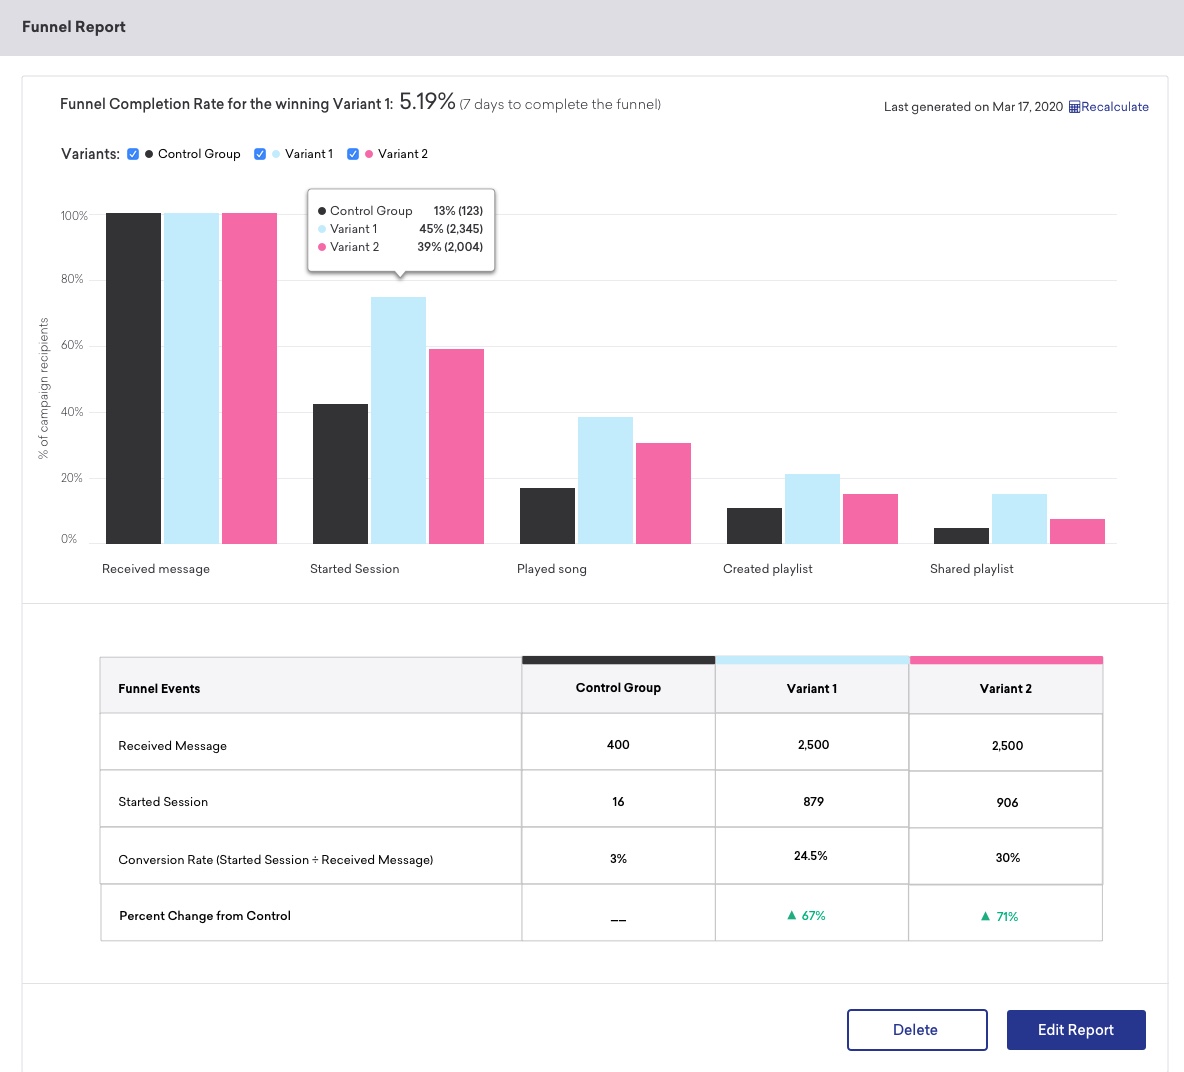1184x1072 pixels.
Task: Toggle the Variant 1 checkbox
Action: point(260,154)
